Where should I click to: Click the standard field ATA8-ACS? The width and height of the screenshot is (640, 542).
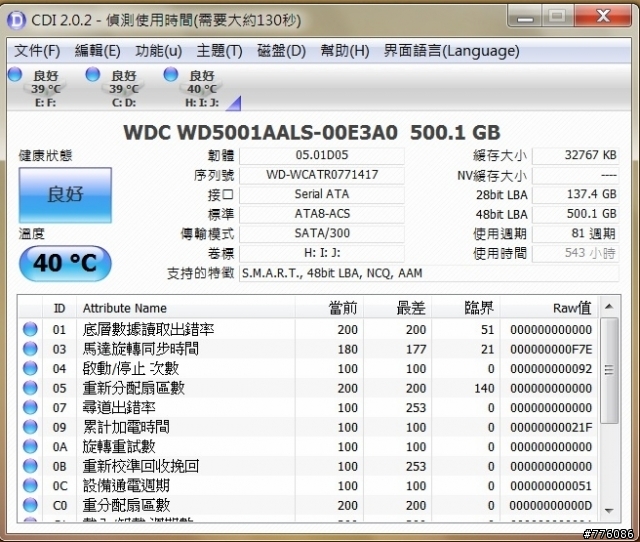click(x=322, y=214)
